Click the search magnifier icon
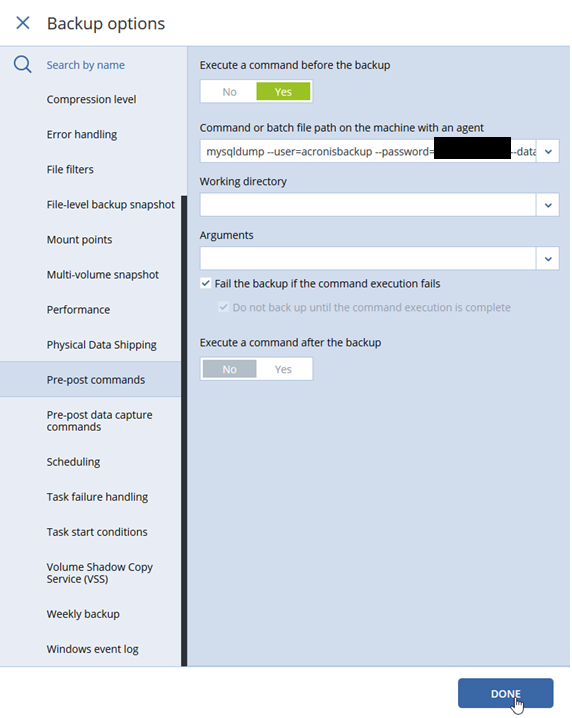Viewport: 572px width, 718px height. pyautogui.click(x=22, y=65)
